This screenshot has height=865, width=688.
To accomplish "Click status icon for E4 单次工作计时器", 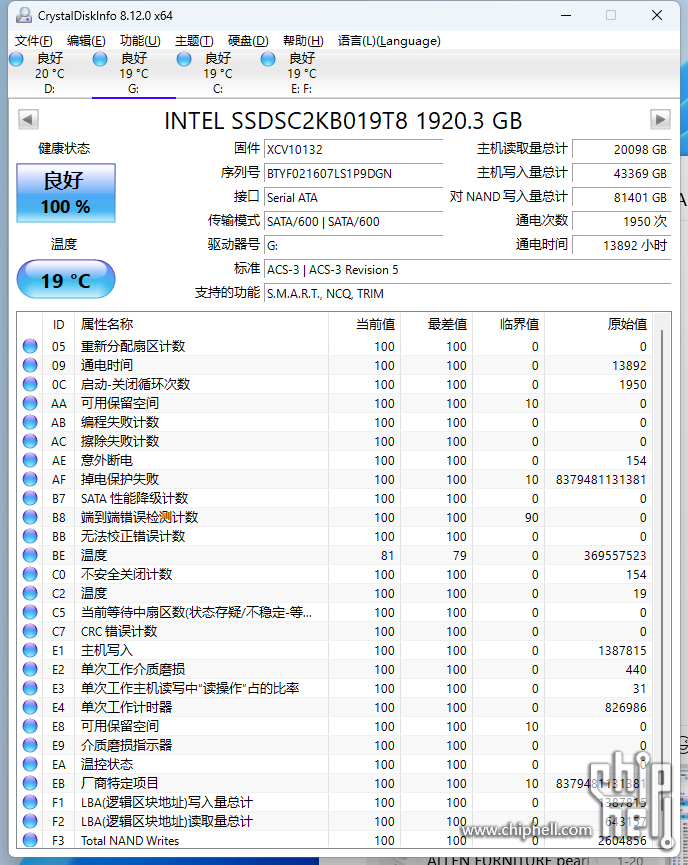I will [x=30, y=707].
